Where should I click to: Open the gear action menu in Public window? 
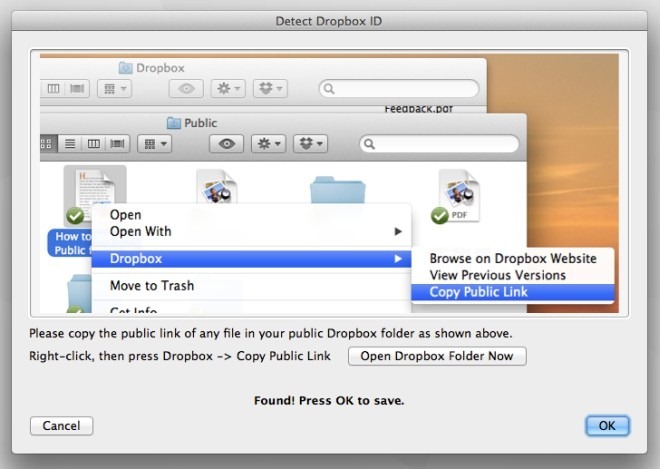tap(269, 144)
